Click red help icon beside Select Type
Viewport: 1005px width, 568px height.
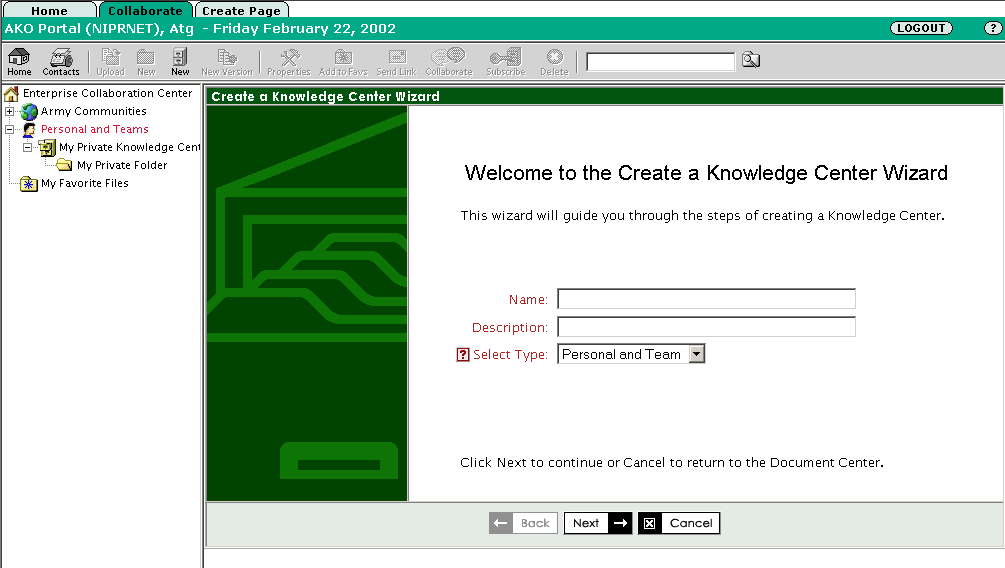pyautogui.click(x=463, y=355)
